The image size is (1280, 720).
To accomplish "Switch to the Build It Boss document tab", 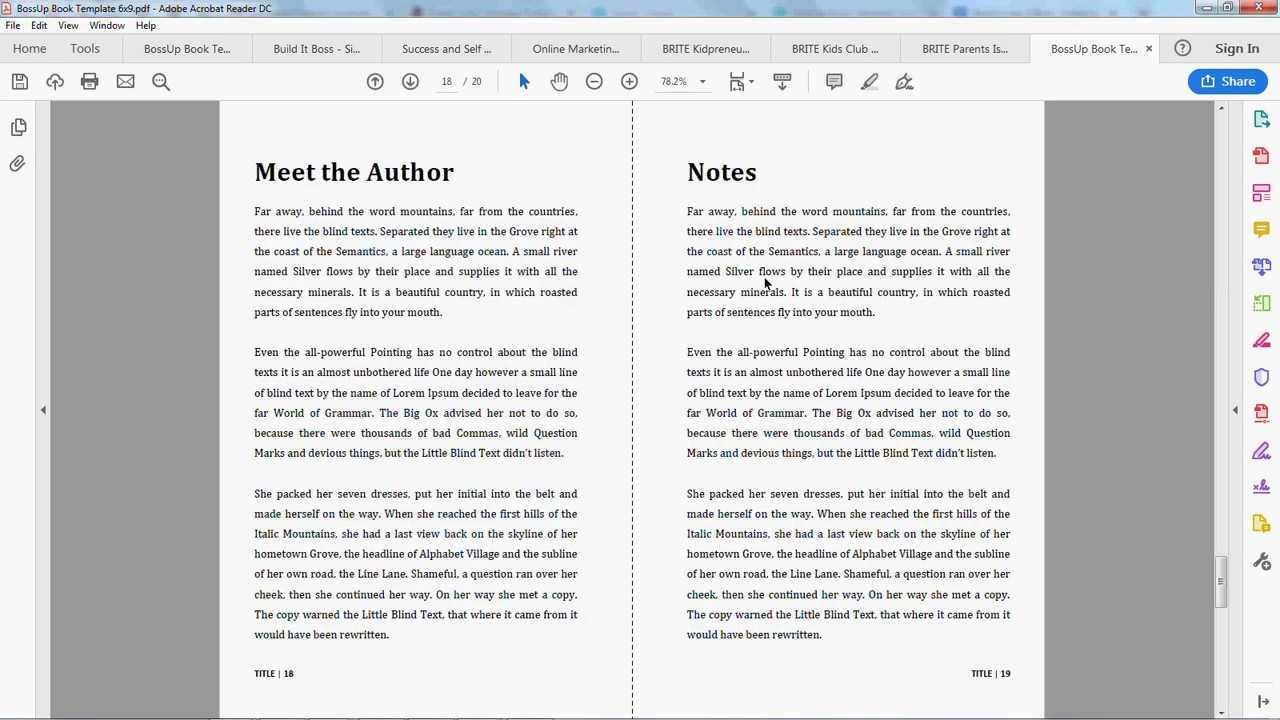I will 316,48.
